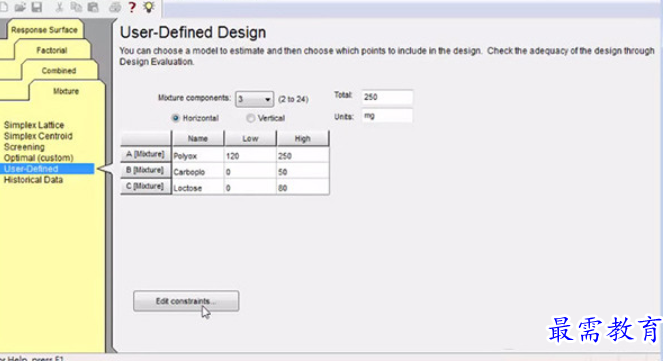Image resolution: width=670 pixels, height=361 pixels.
Task: Click the B [Mixture] row header
Action: click(x=146, y=170)
